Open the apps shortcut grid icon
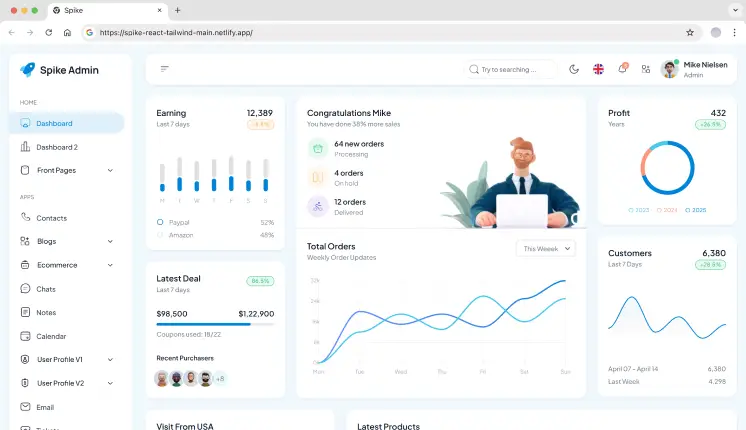 tap(646, 69)
